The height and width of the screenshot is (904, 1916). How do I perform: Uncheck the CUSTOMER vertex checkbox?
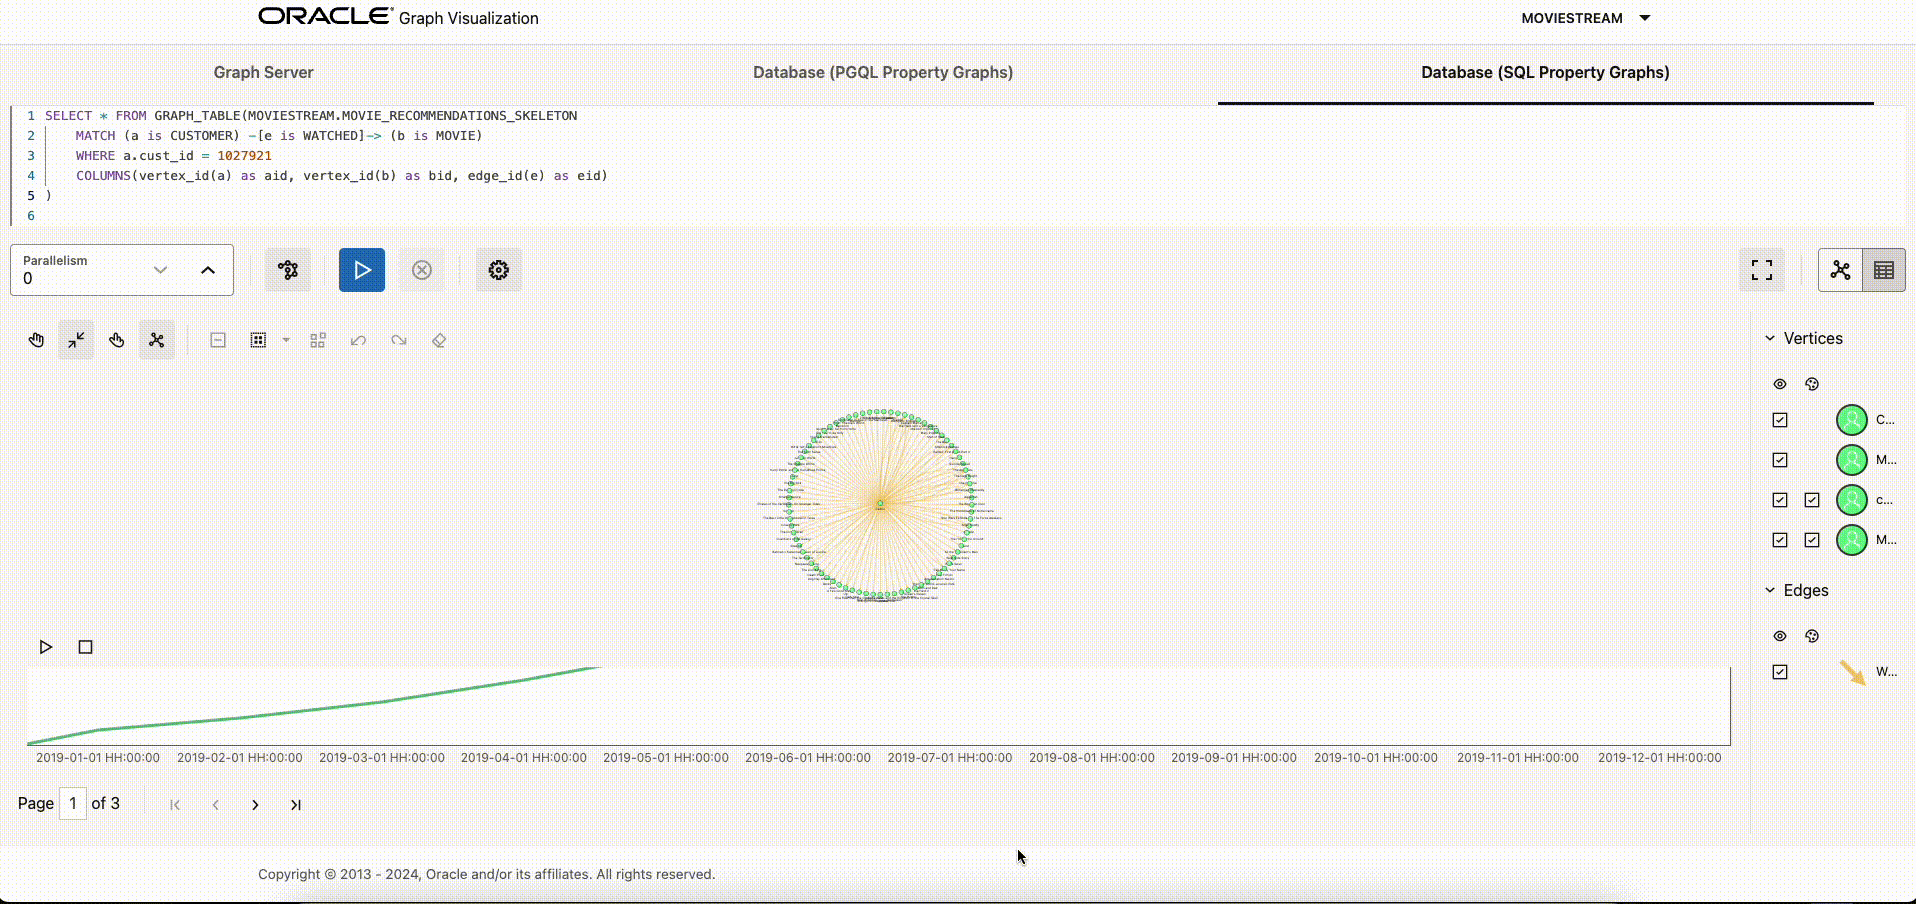point(1780,419)
